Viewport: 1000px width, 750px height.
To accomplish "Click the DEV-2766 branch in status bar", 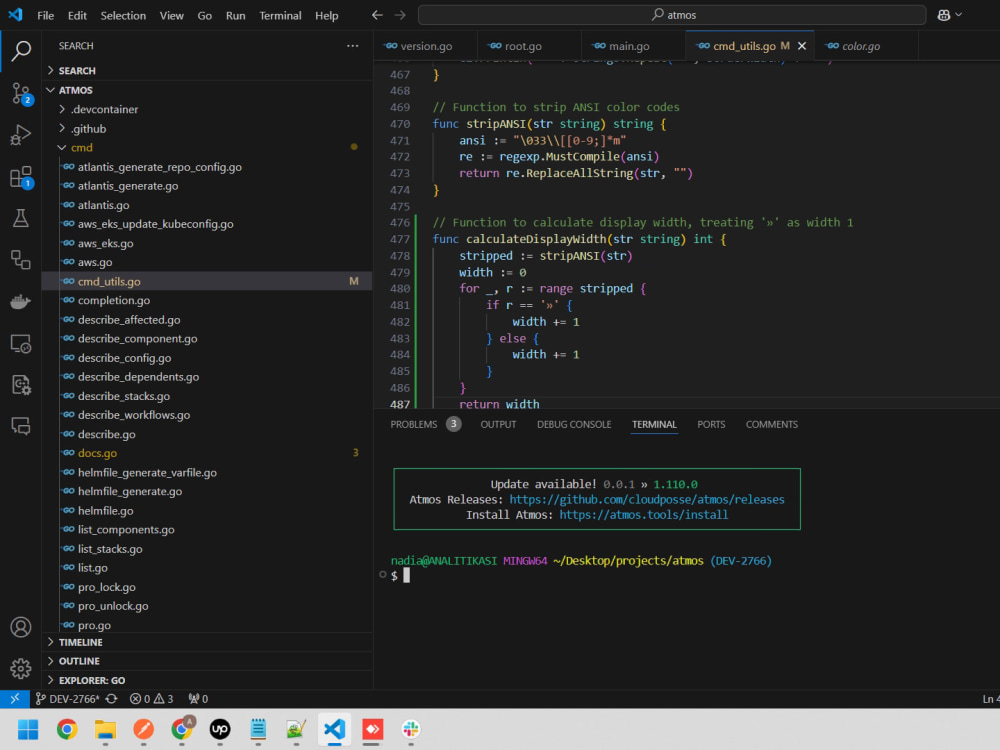I will 69,699.
